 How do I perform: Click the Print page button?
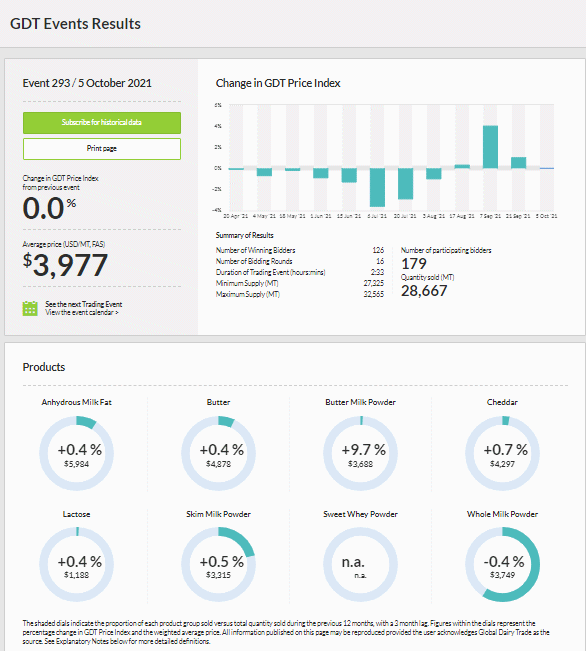[102, 149]
